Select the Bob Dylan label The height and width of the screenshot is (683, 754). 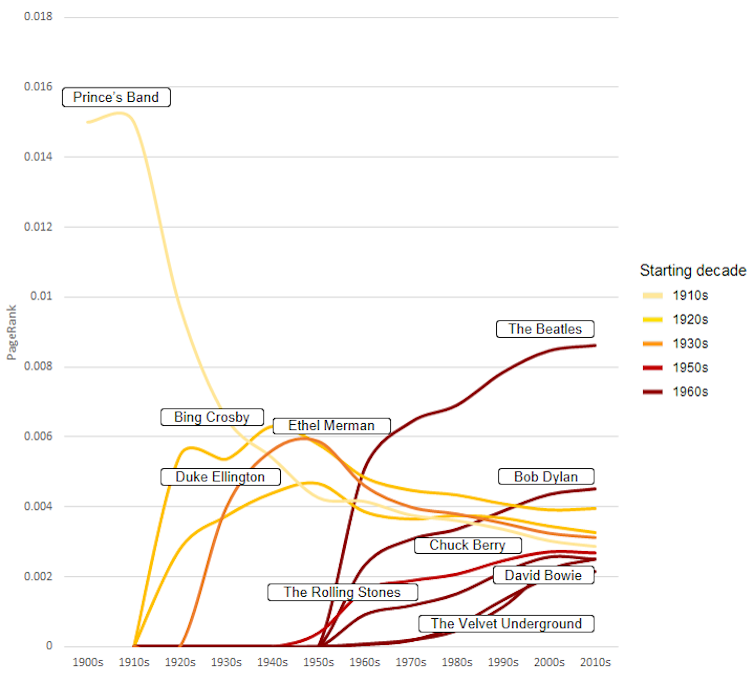coord(546,477)
